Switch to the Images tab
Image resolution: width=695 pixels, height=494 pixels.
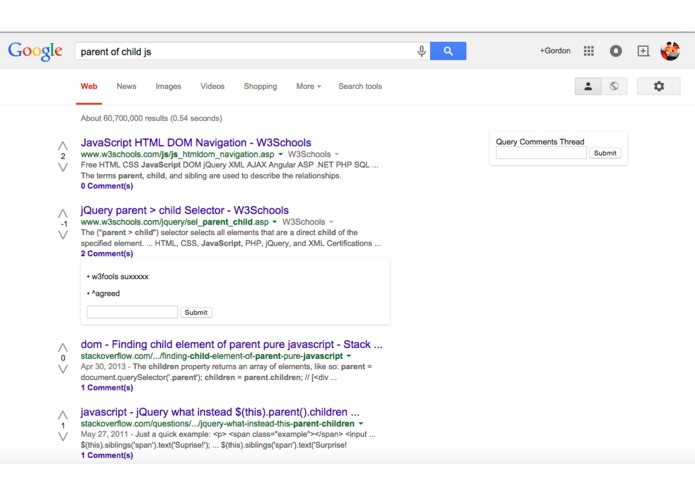point(168,86)
